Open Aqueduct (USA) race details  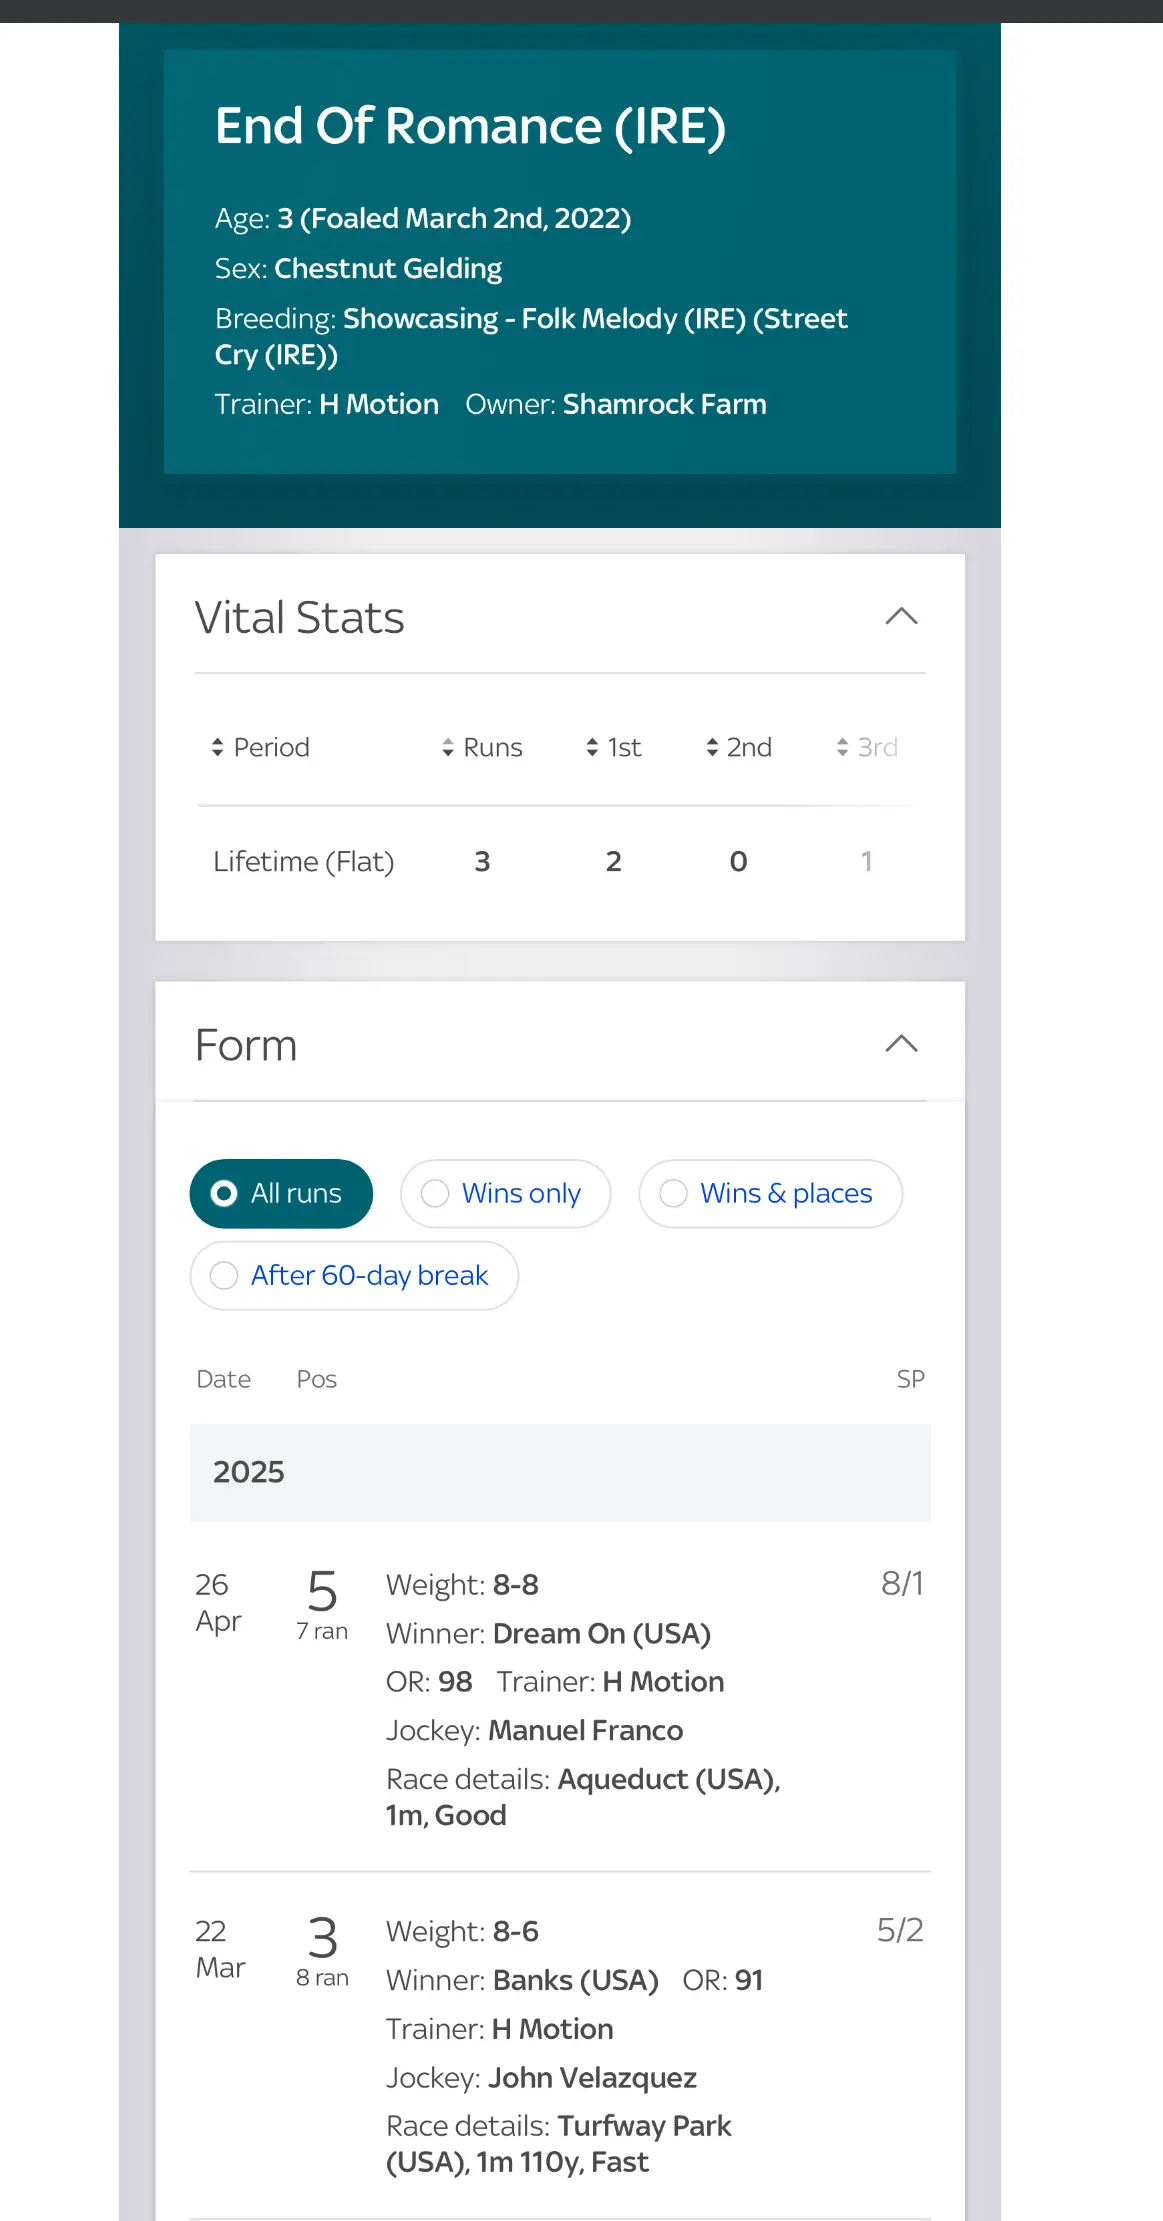pos(583,1797)
